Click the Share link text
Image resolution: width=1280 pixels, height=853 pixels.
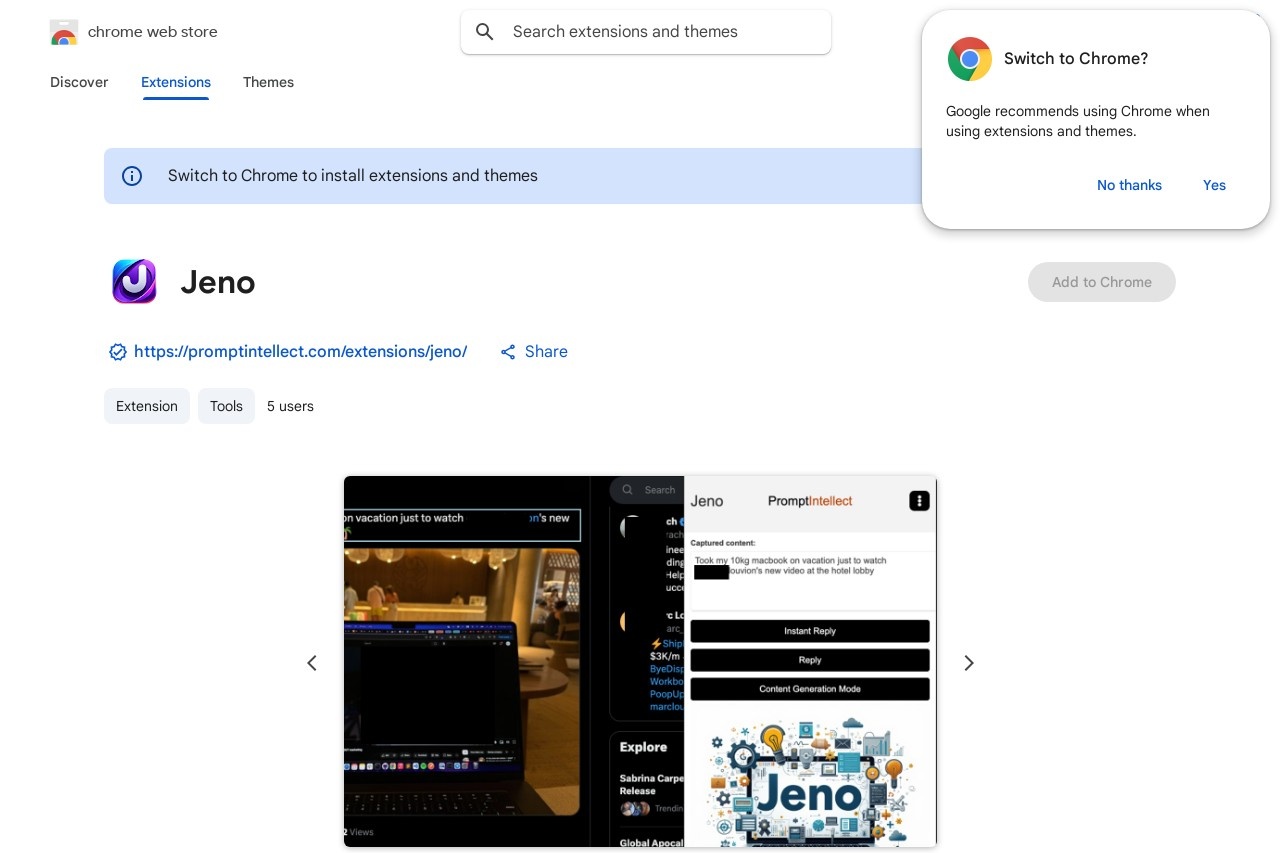tap(546, 352)
